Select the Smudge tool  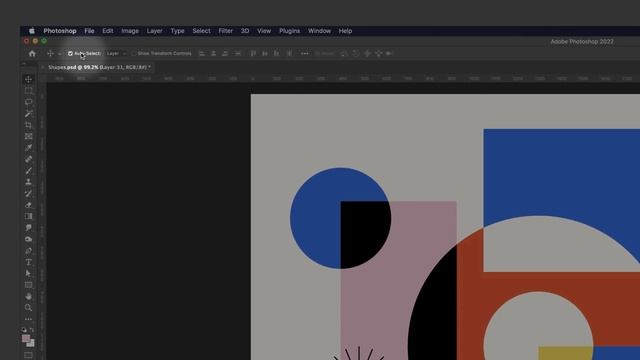28,228
